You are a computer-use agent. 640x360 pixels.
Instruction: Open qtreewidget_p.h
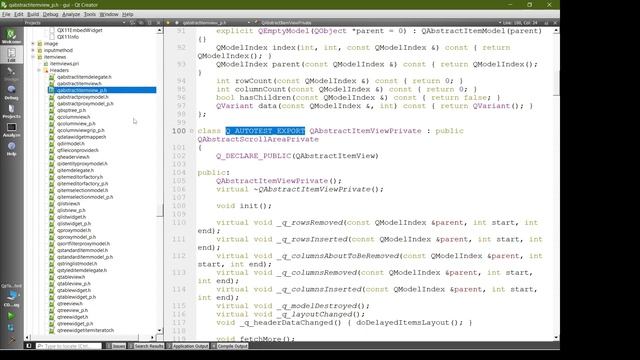(75, 324)
